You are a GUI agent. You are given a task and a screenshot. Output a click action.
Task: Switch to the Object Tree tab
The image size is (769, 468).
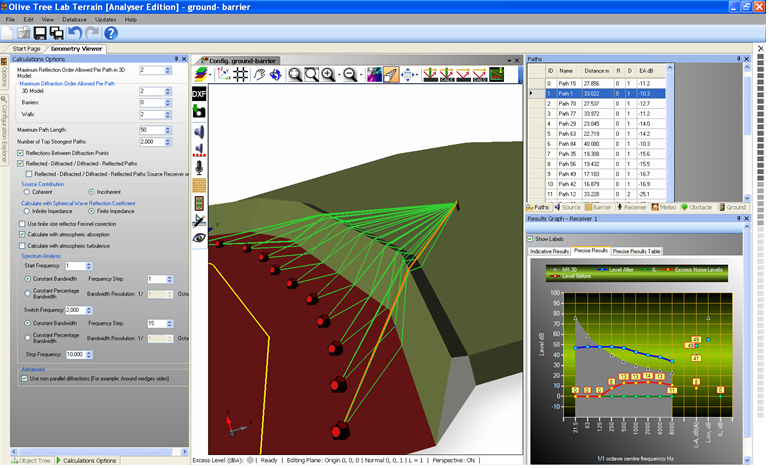click(31, 461)
